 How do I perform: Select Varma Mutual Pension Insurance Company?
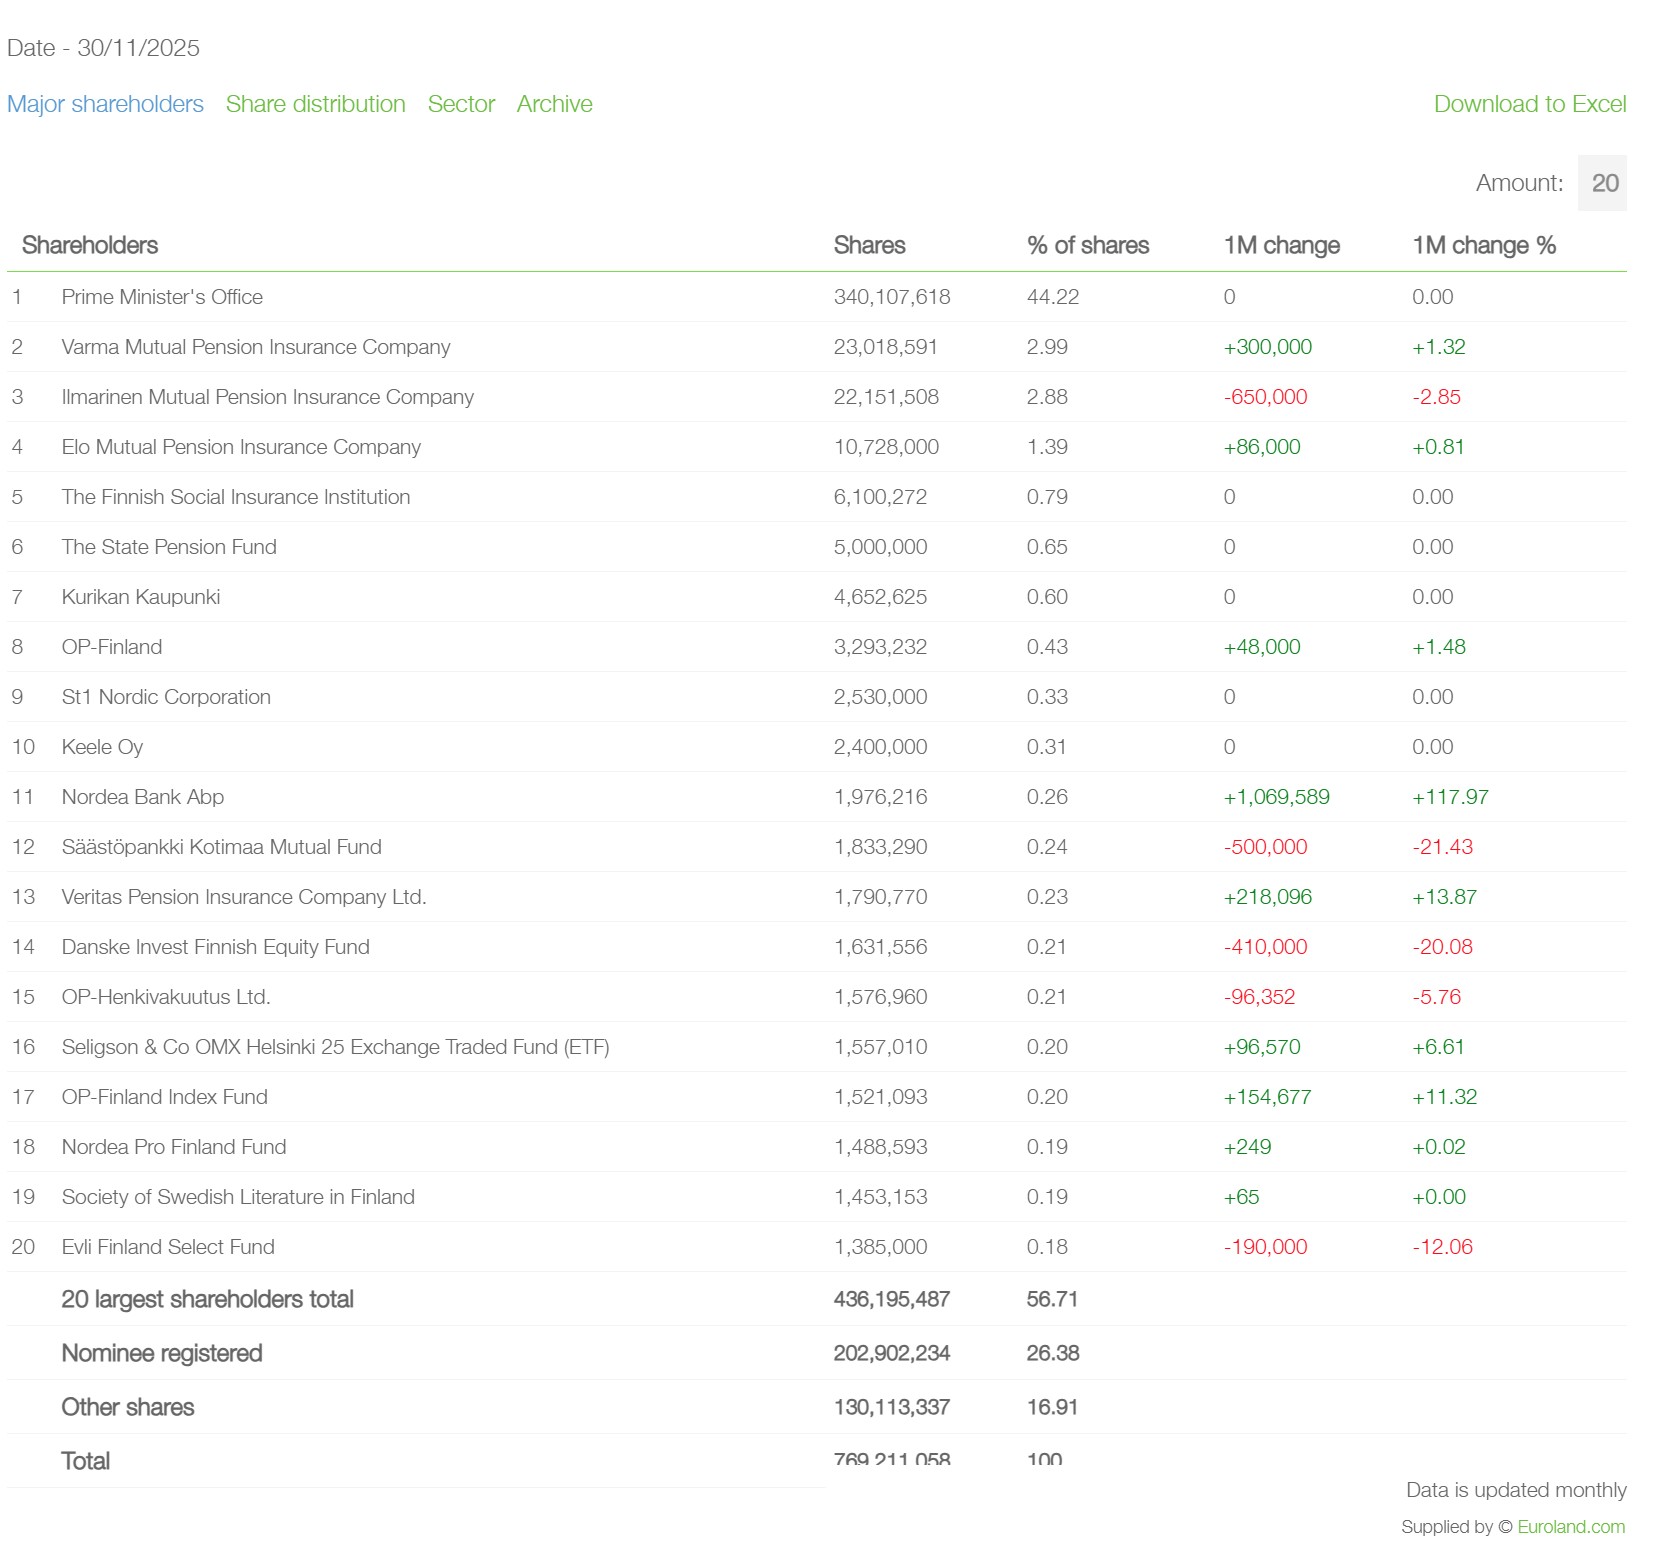coord(256,347)
